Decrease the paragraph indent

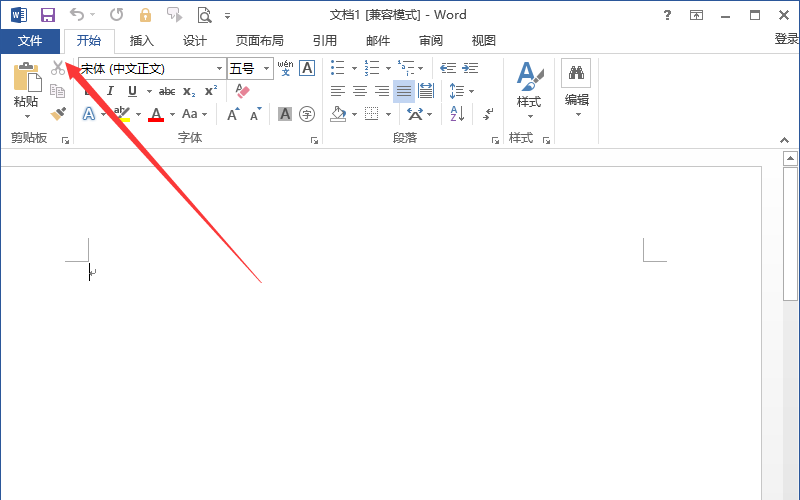click(448, 68)
